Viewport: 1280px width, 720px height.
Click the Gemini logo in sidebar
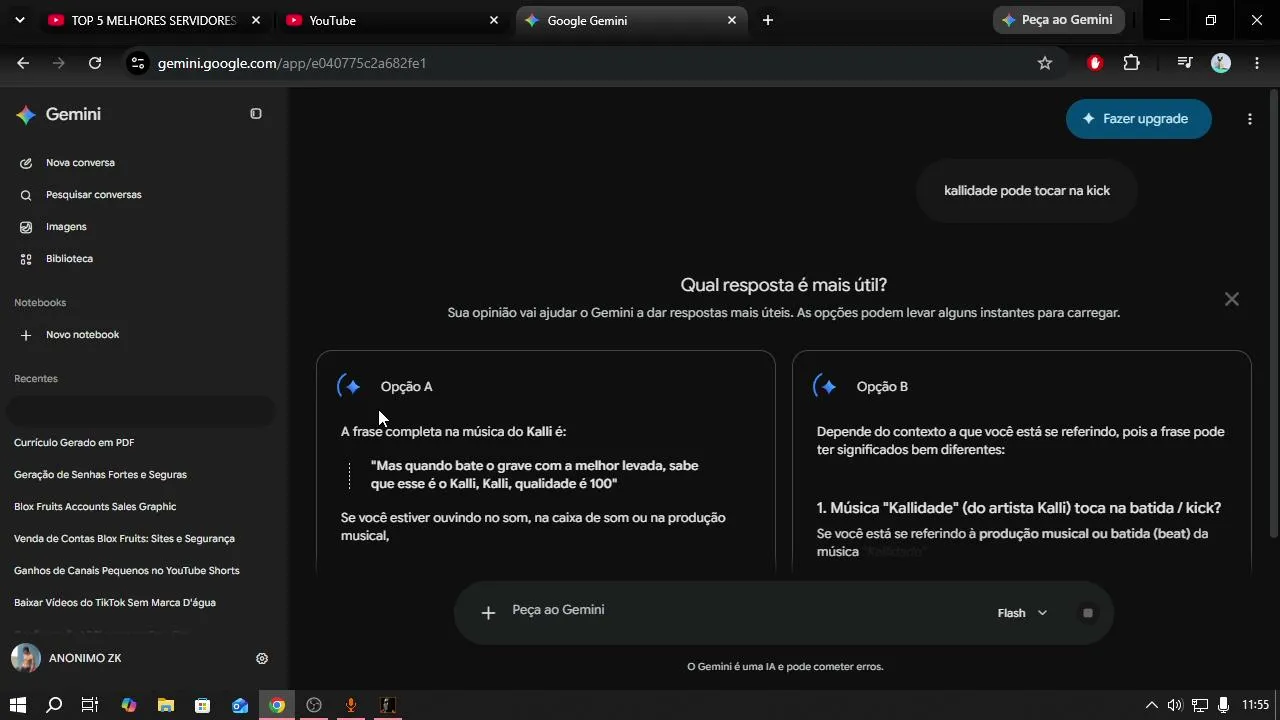[26, 115]
